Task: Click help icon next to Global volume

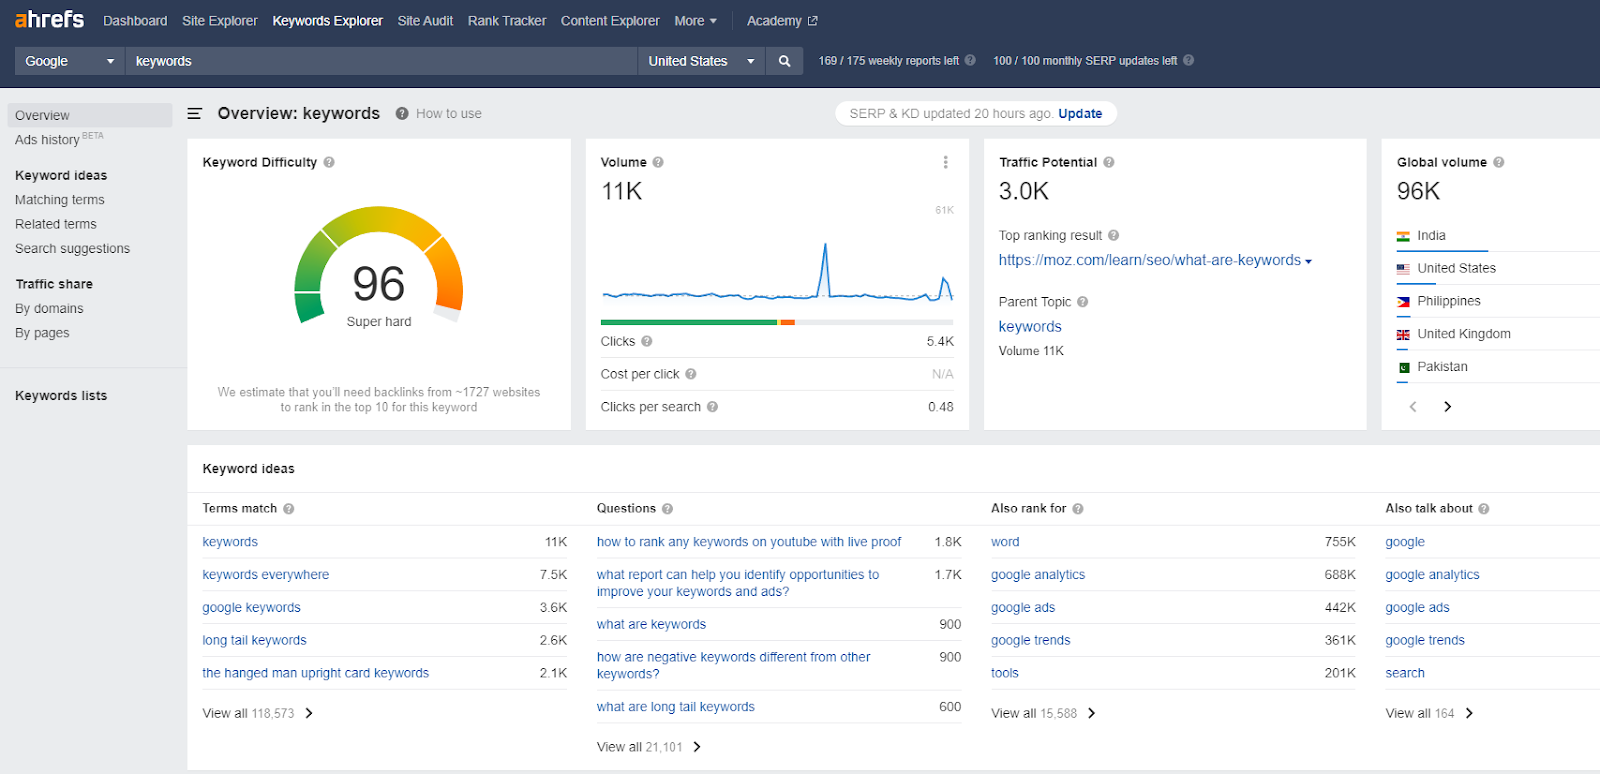Action: coord(1499,162)
